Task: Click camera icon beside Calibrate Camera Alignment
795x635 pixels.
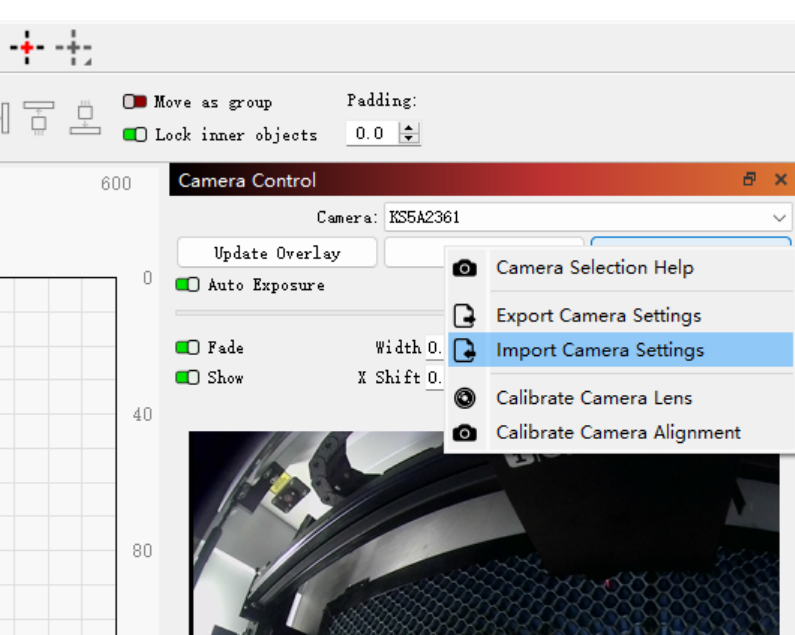Action: [x=464, y=433]
